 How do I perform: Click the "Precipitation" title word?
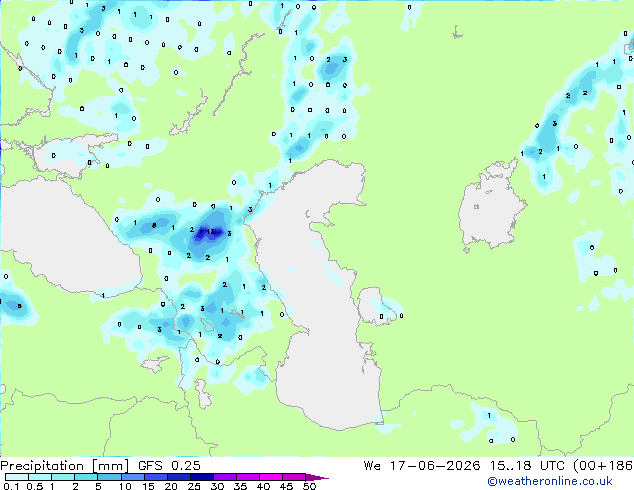click(x=42, y=466)
